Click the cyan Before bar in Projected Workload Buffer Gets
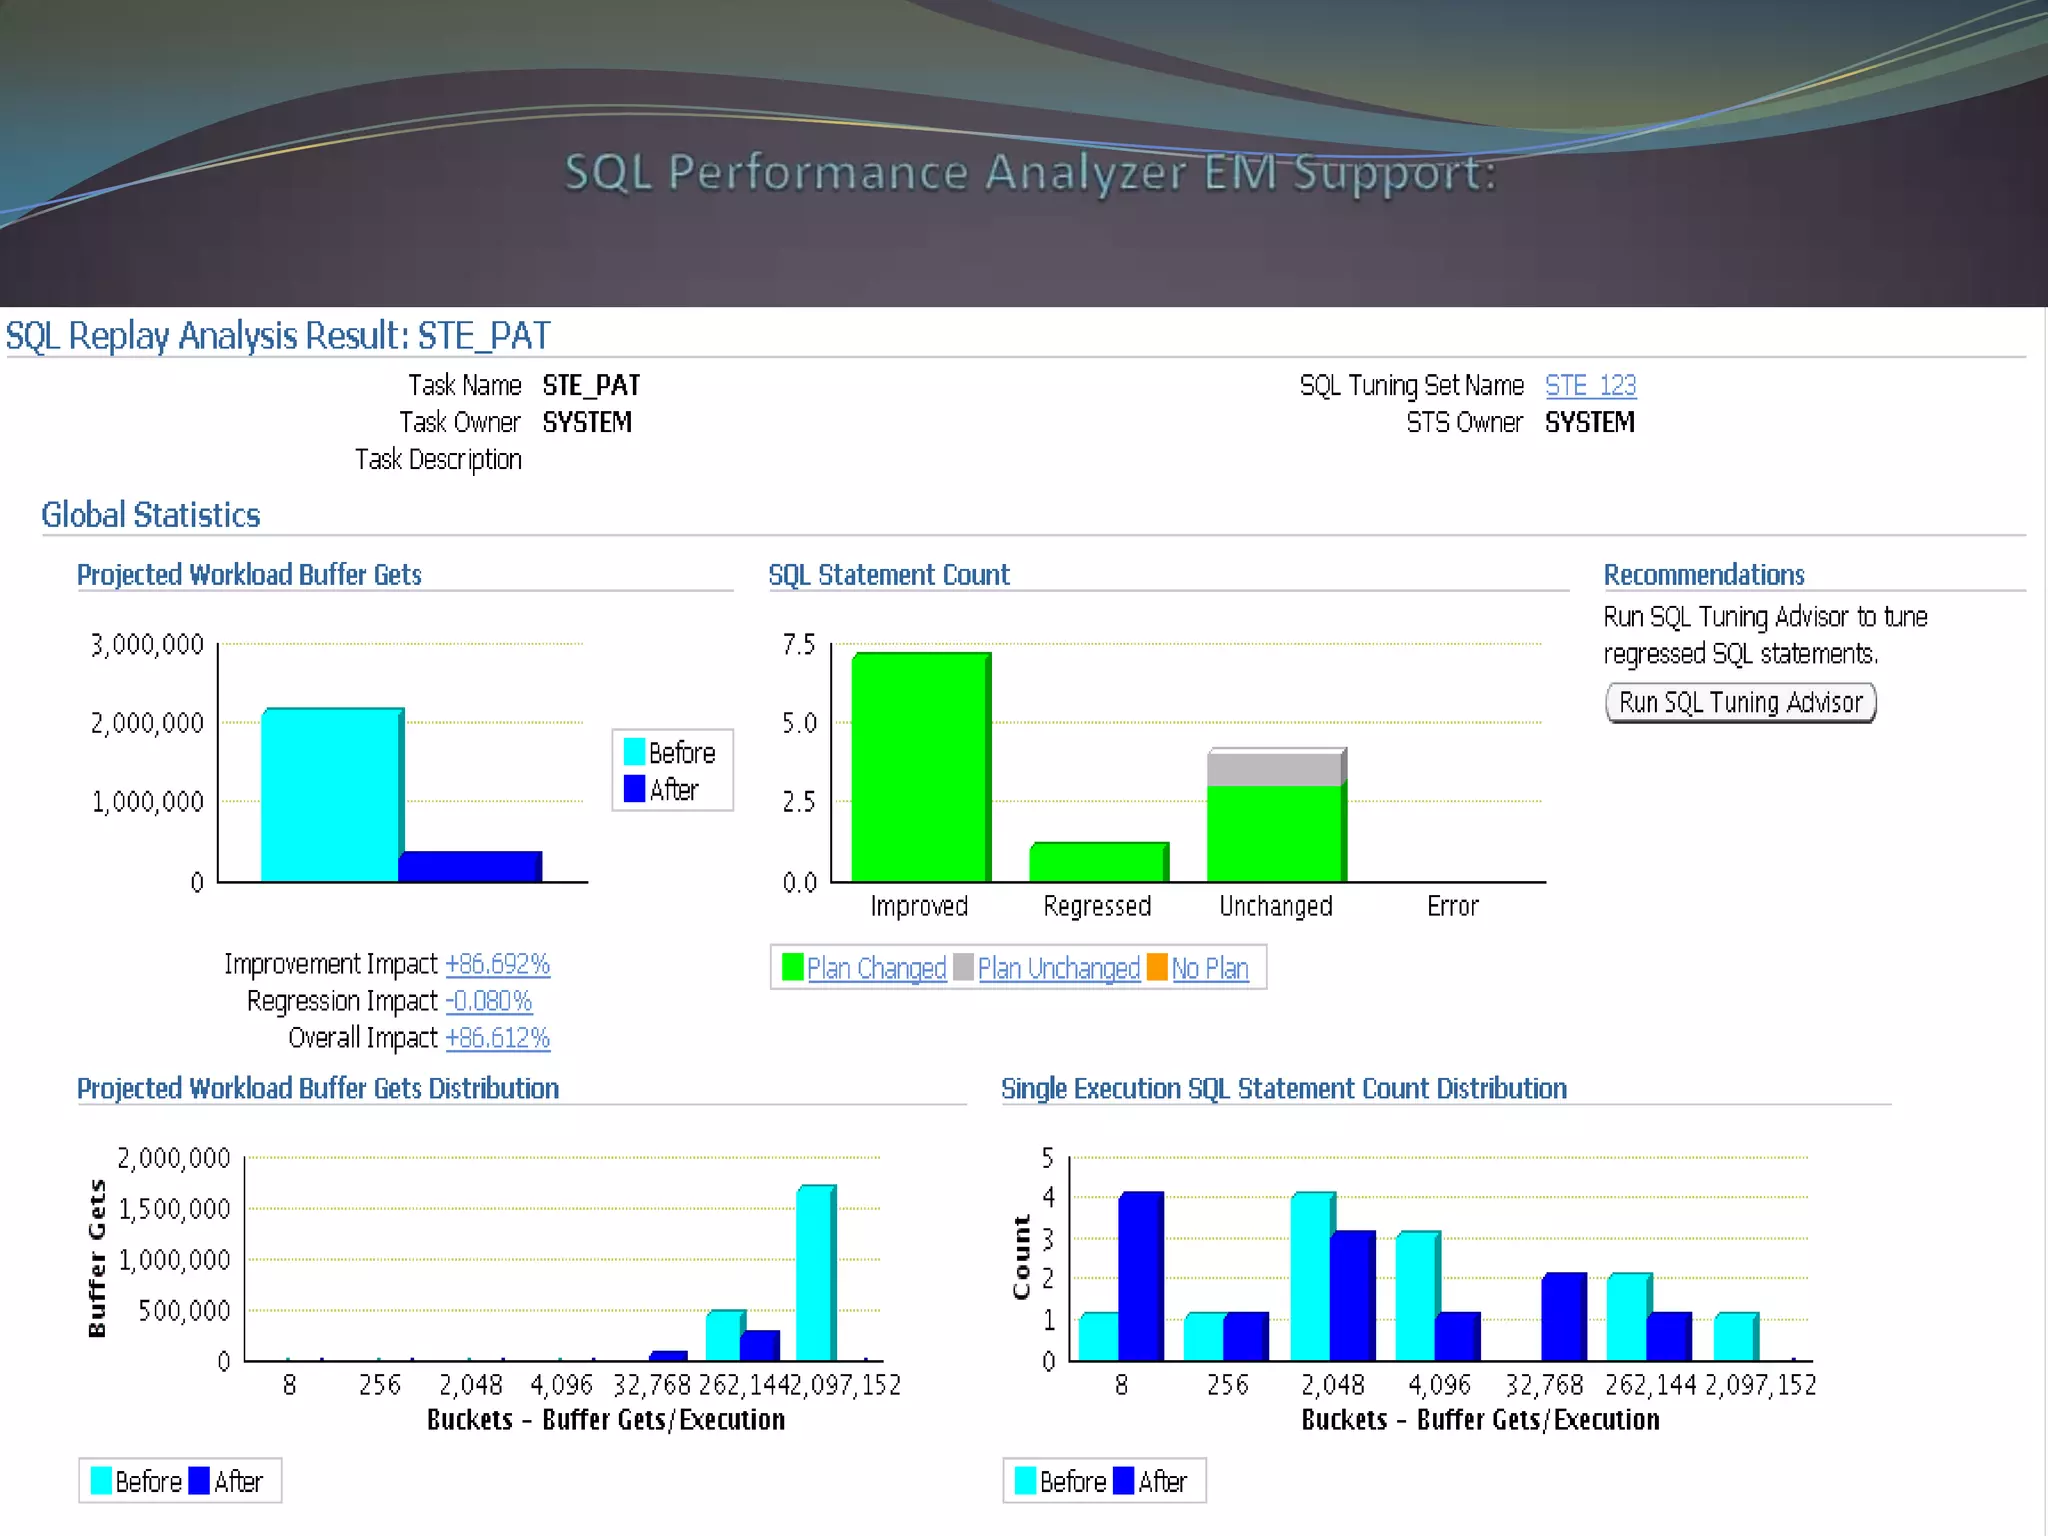This screenshot has width=2048, height=1536. pos(330,795)
